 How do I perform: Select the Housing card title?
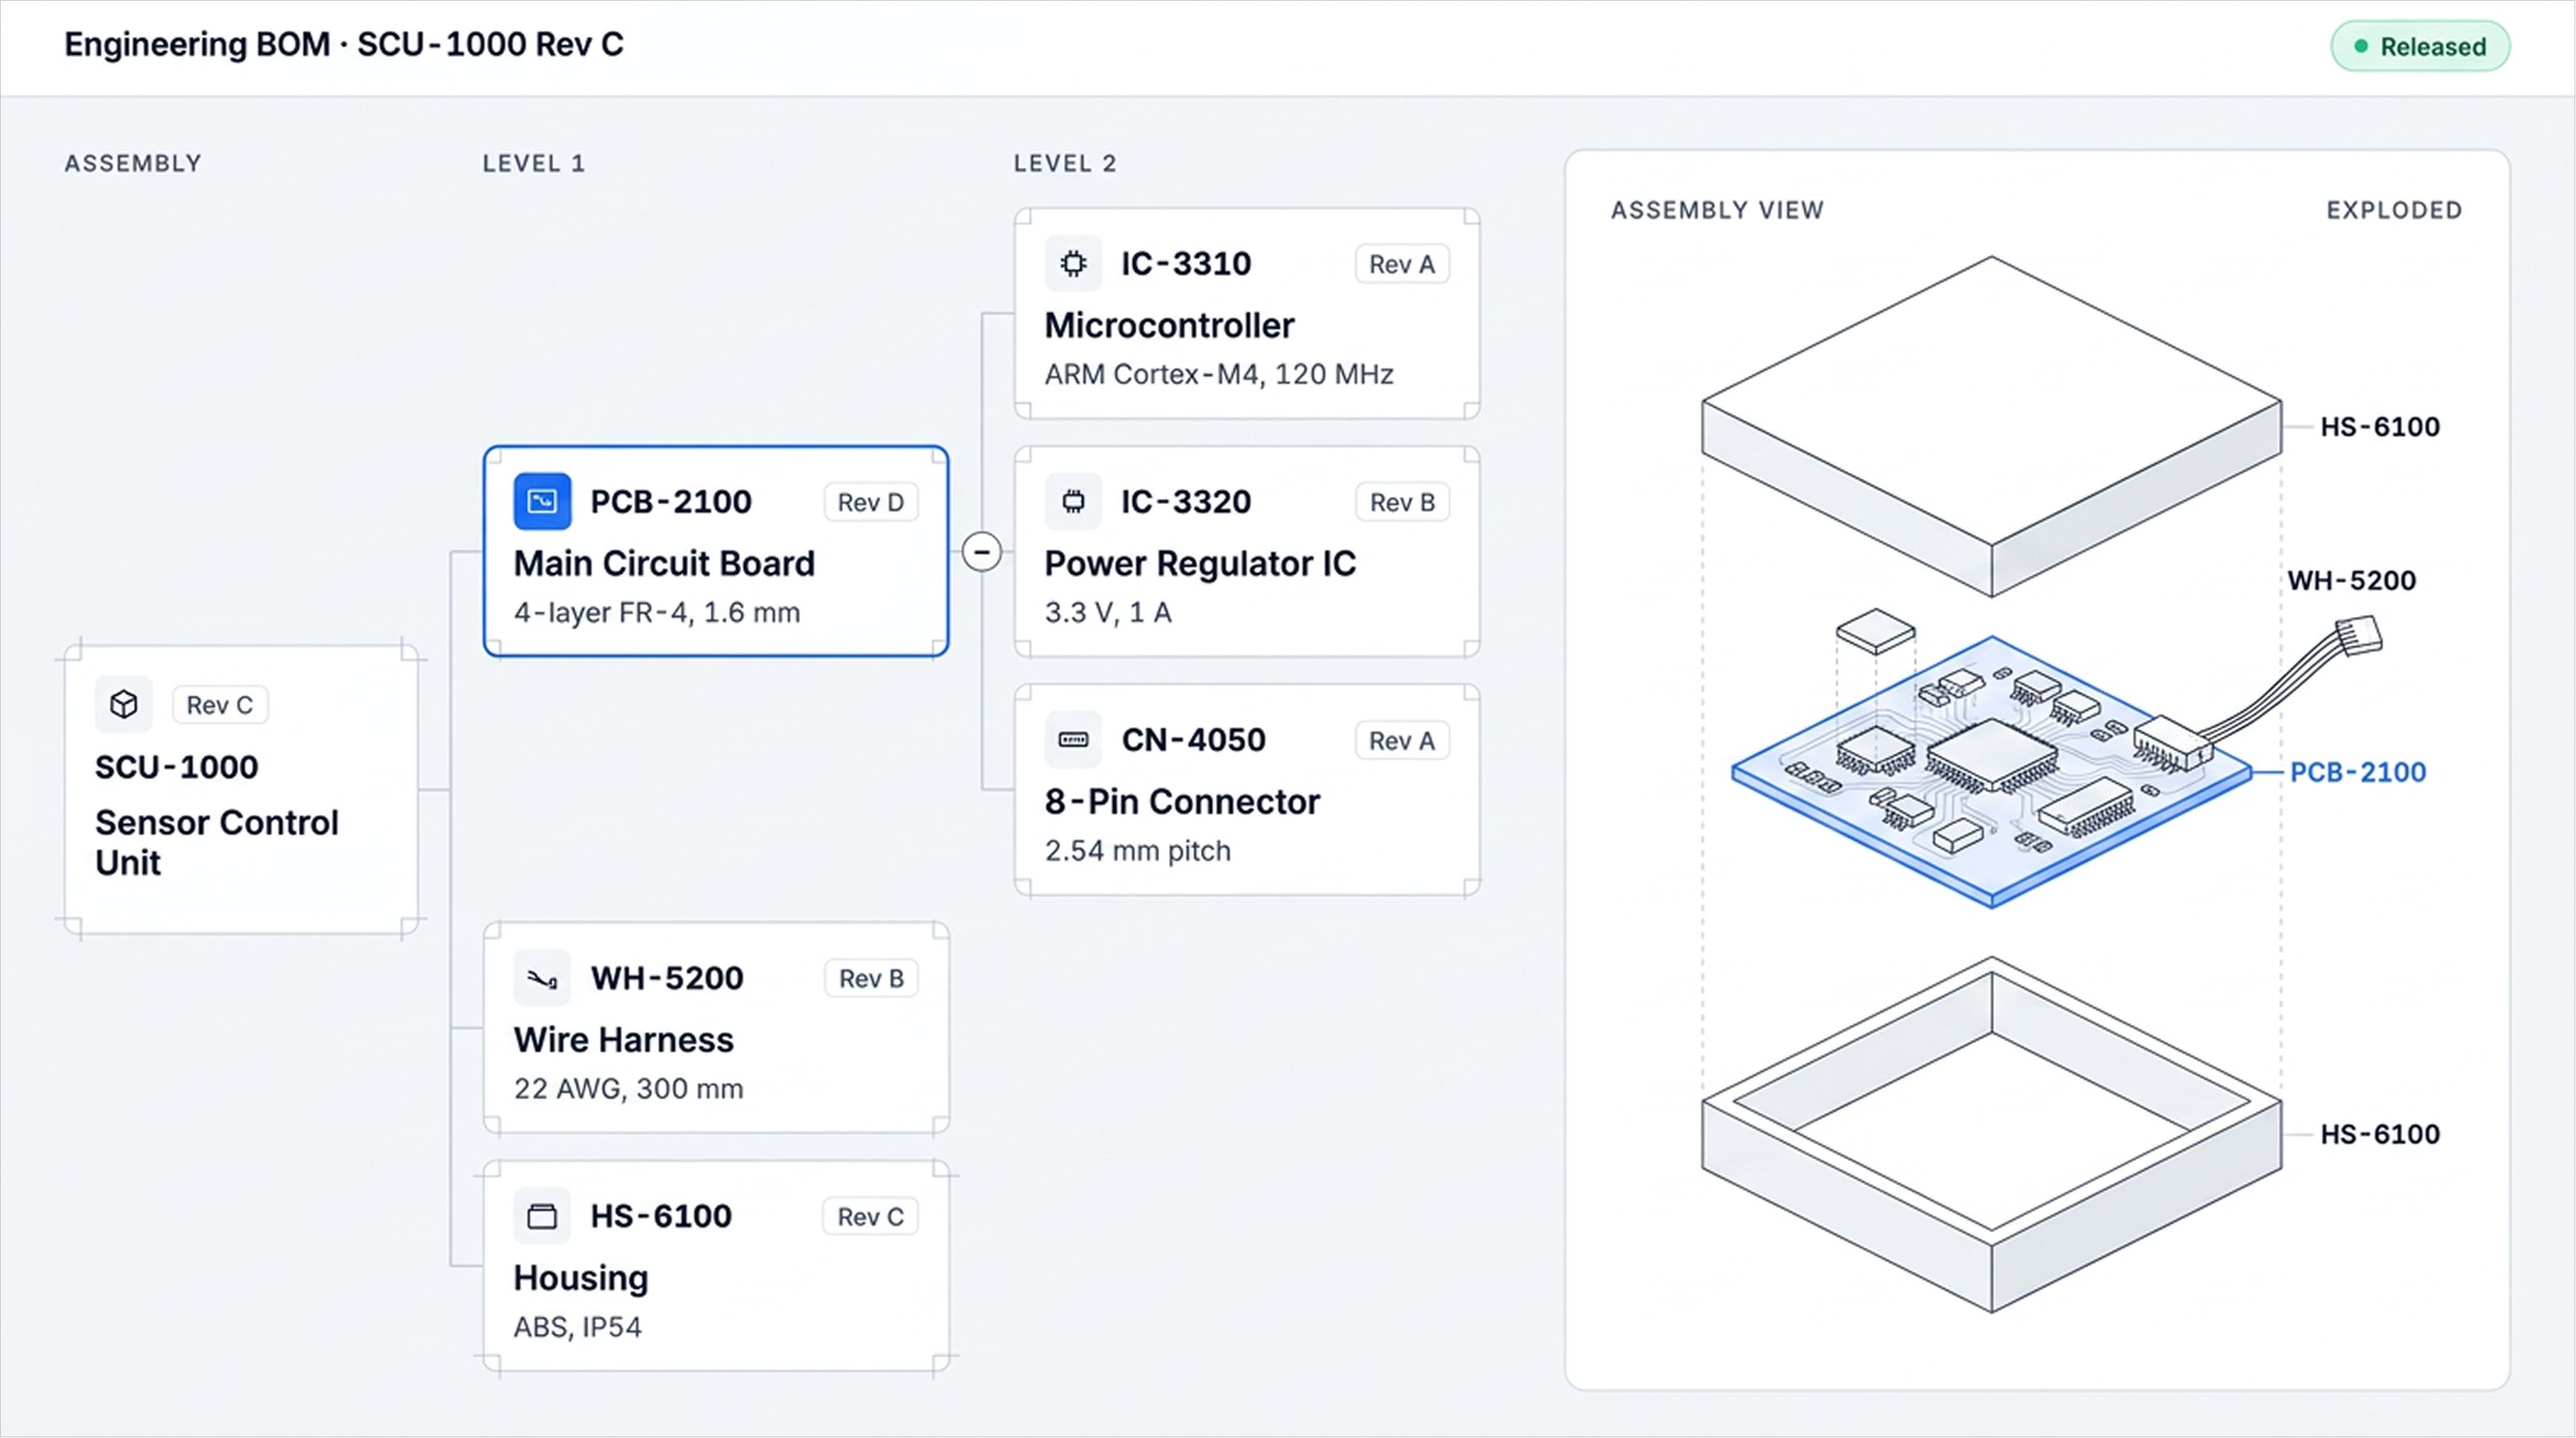click(x=581, y=1278)
